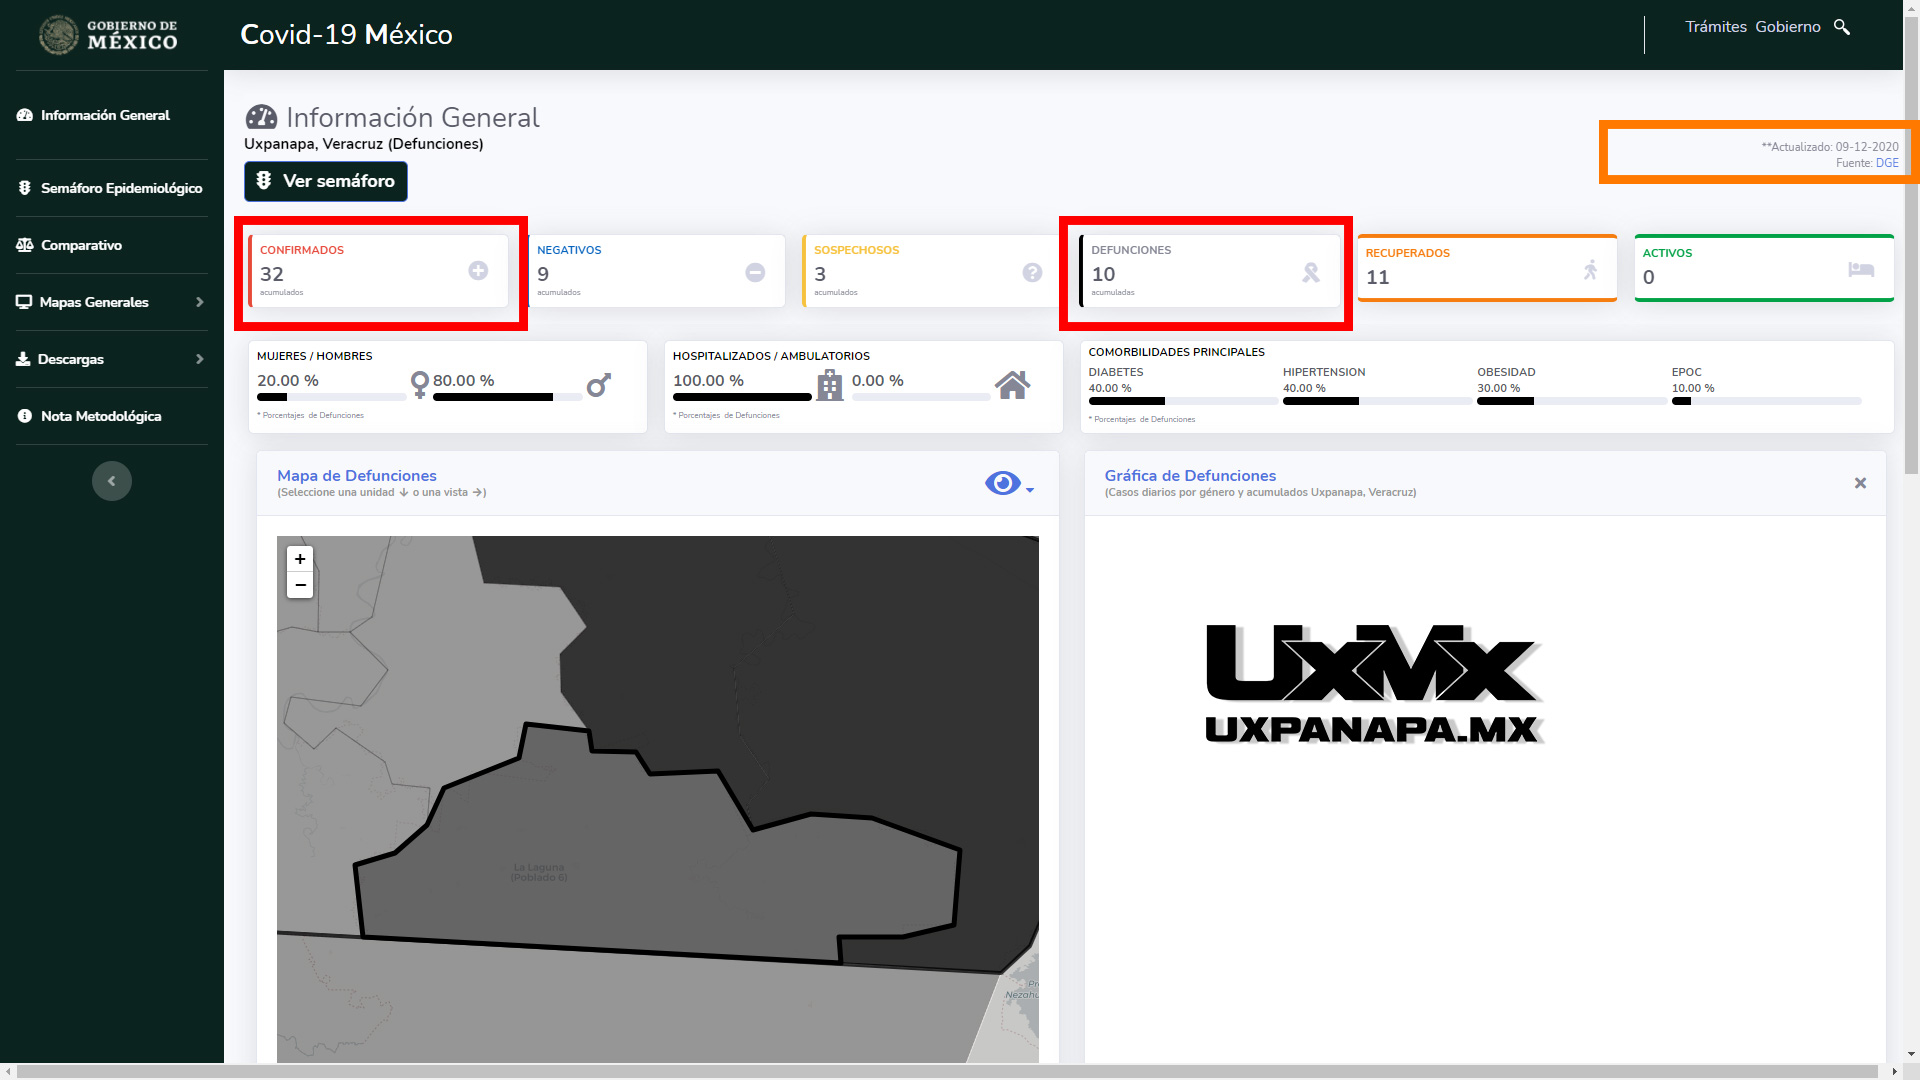Select the Sospechosos 3 card
The image size is (1920, 1080).
pyautogui.click(x=932, y=271)
